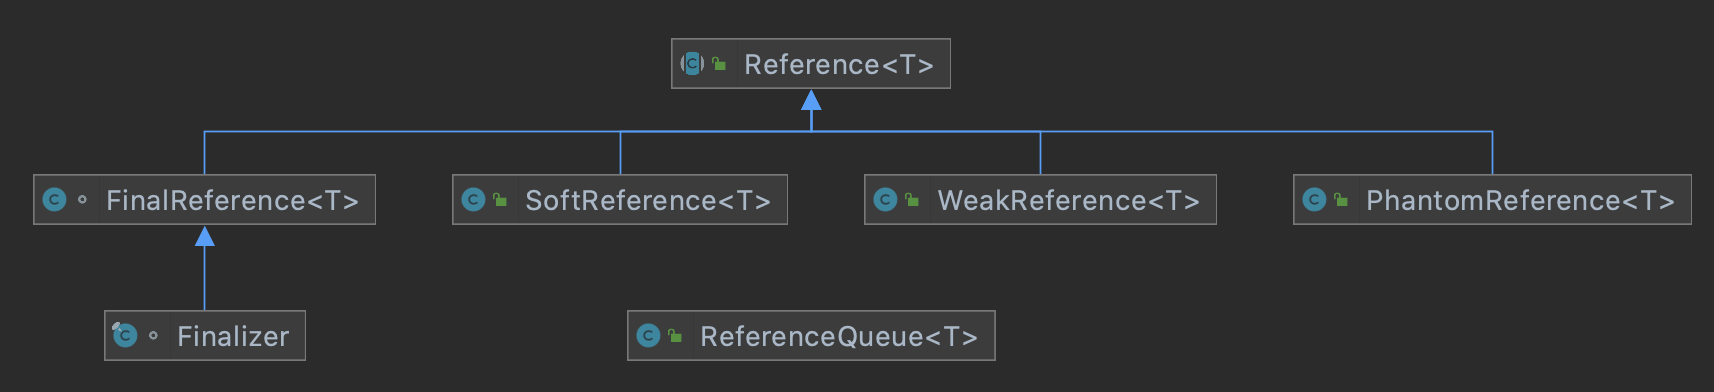Click the public lock icon on SoftReference<T>

pyautogui.click(x=500, y=200)
